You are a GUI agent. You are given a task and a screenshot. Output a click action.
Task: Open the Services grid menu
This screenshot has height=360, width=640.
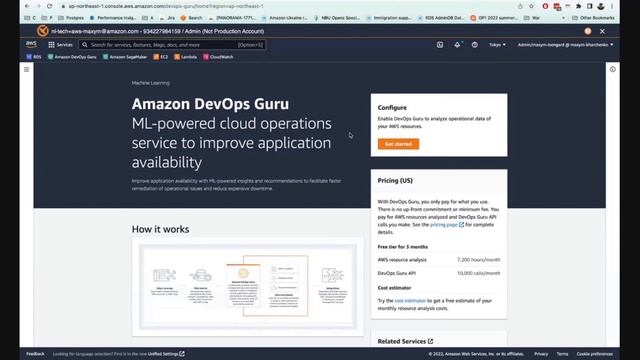point(60,45)
